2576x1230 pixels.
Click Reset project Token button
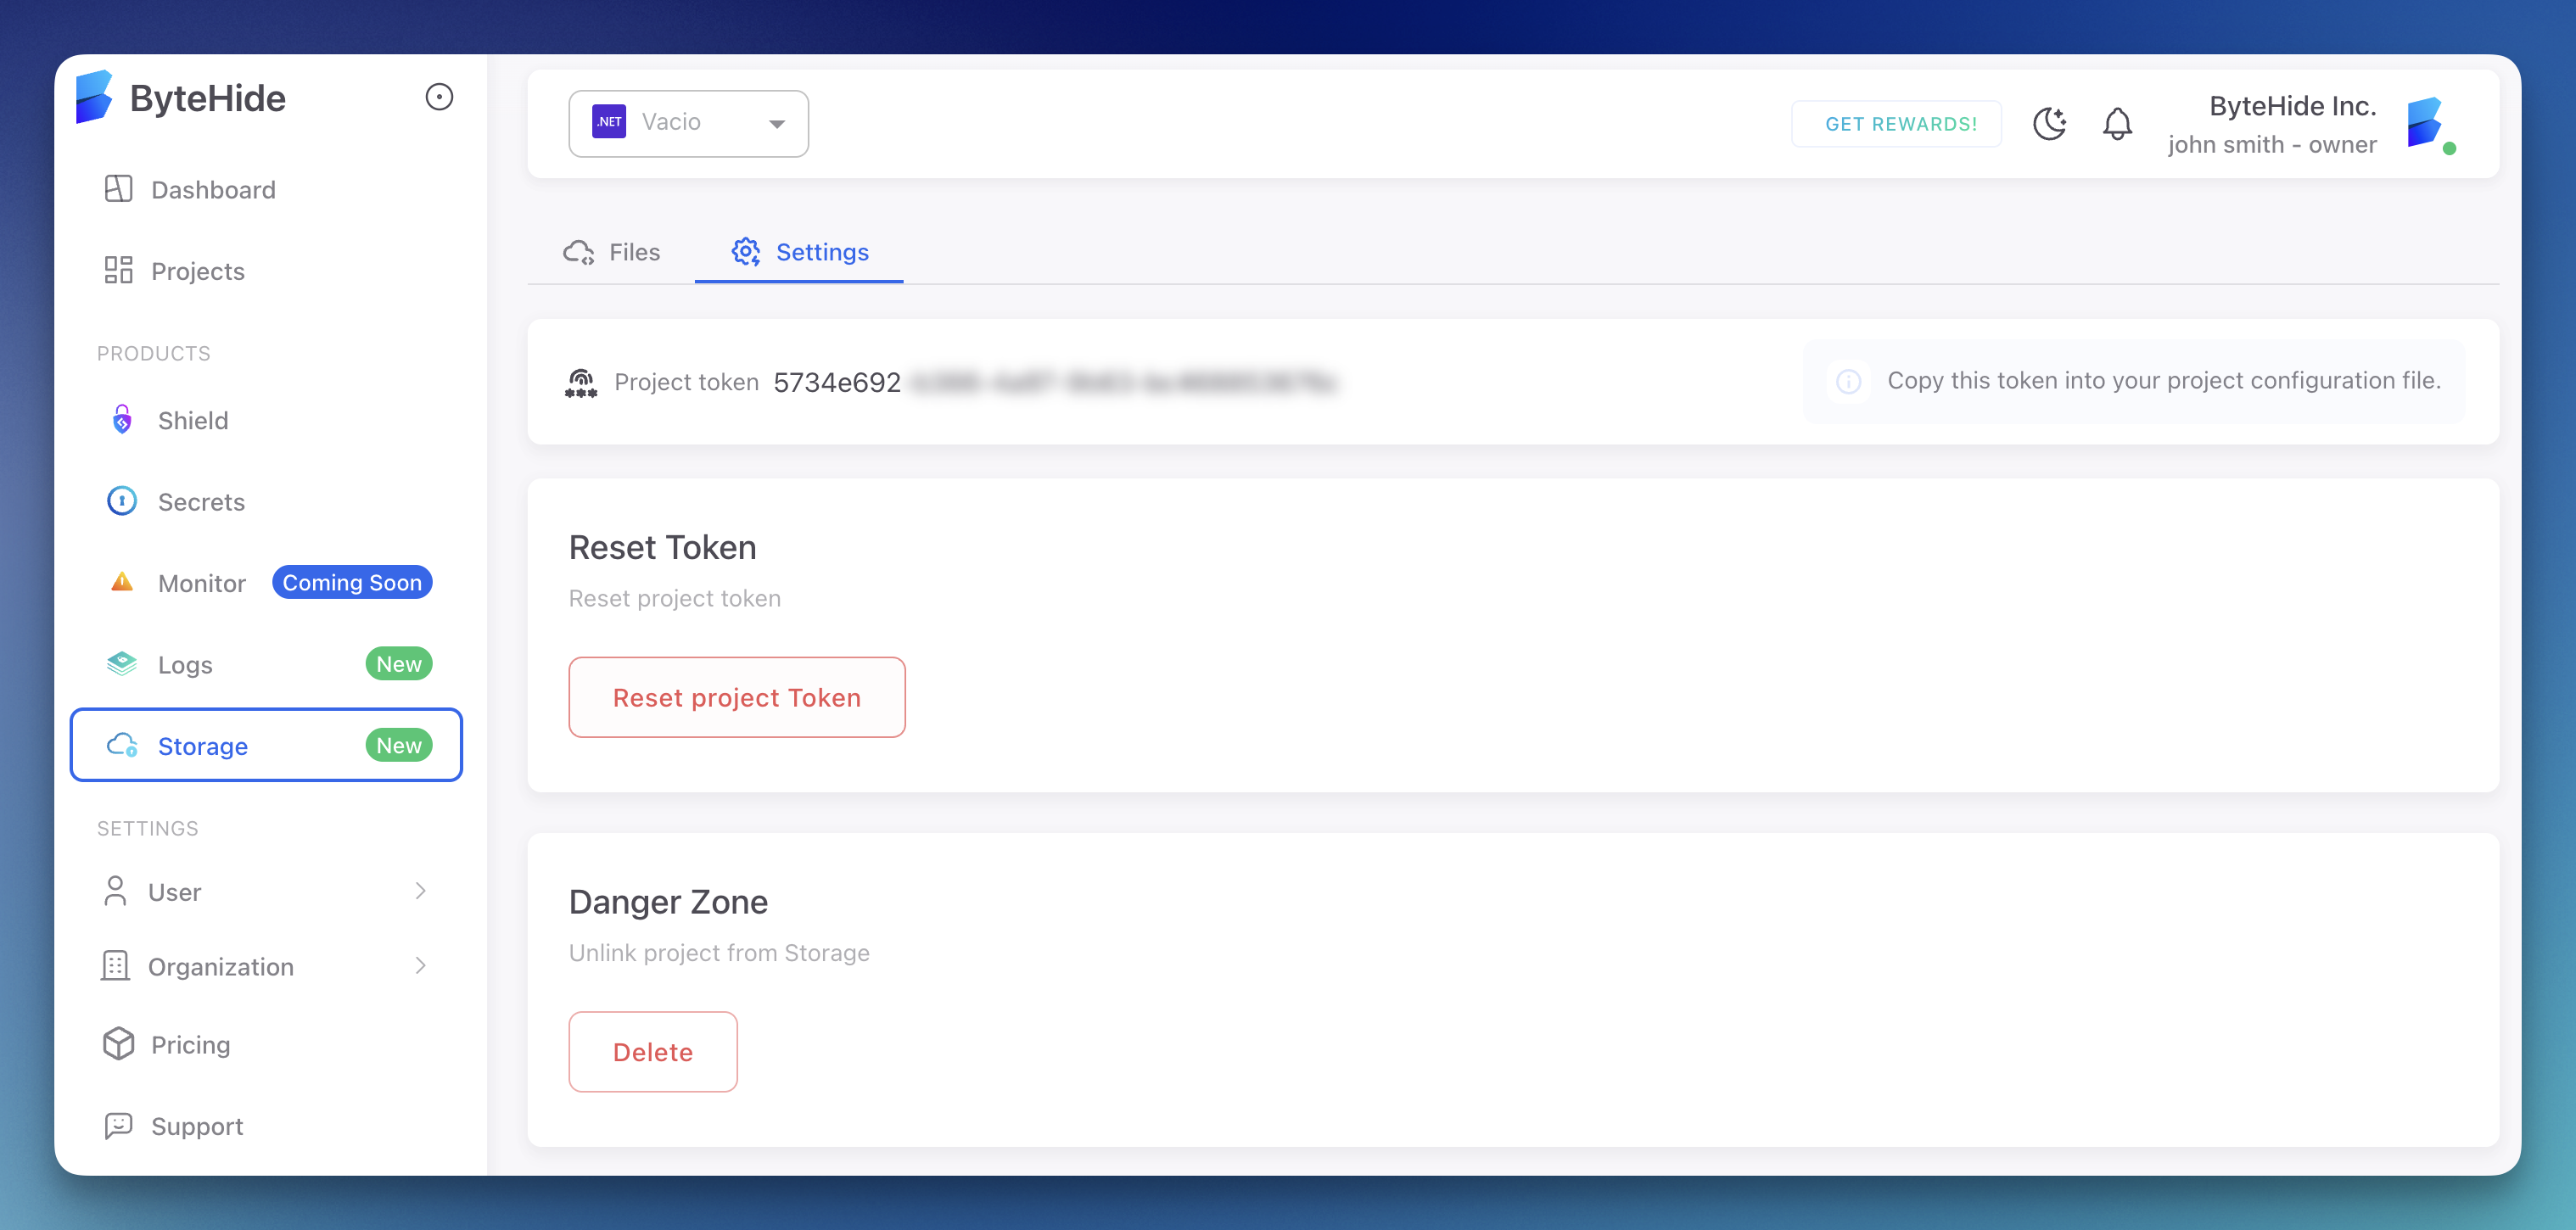[x=736, y=697]
